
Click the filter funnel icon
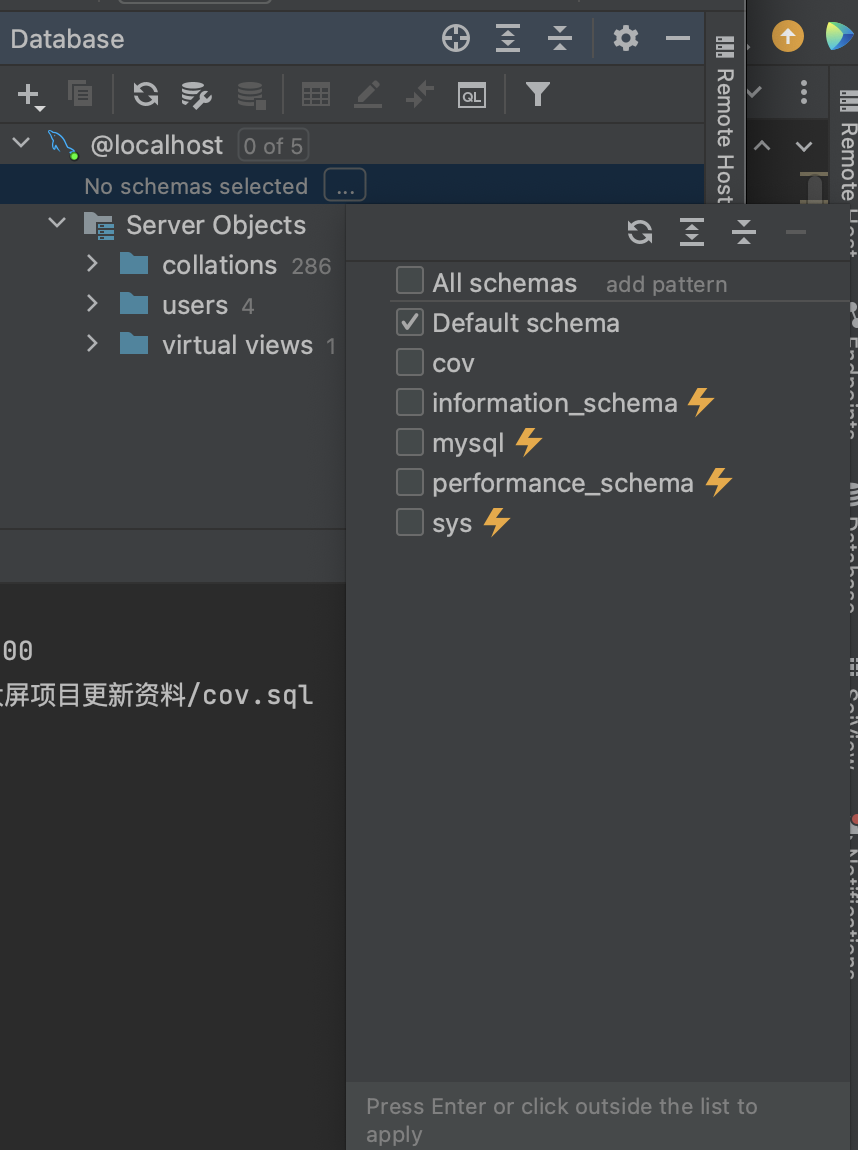click(538, 94)
